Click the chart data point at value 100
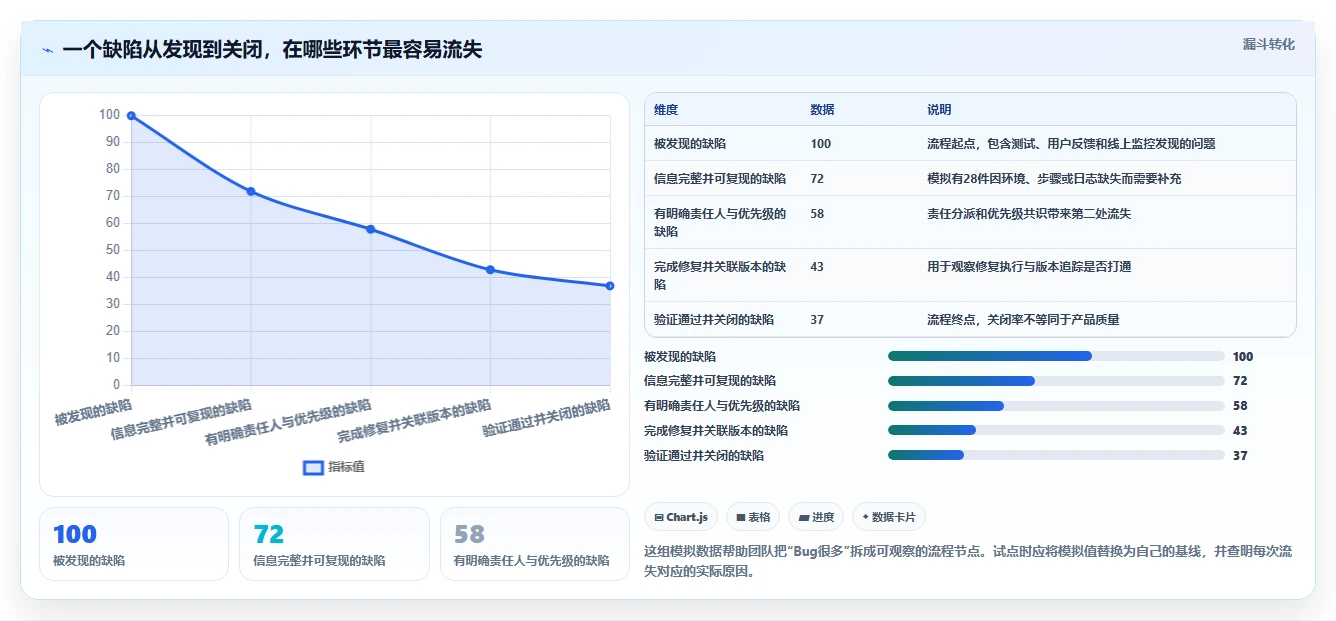The image size is (1336, 621). pos(131,116)
